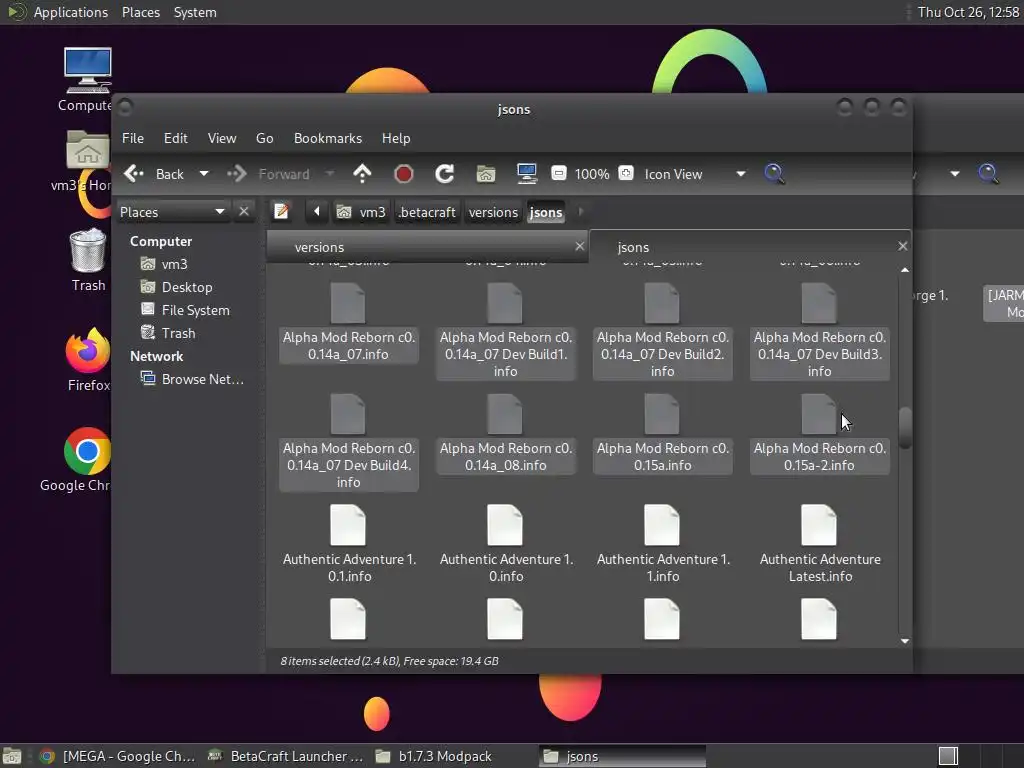Go to versions in path bar
1024x768 pixels.
493,212
